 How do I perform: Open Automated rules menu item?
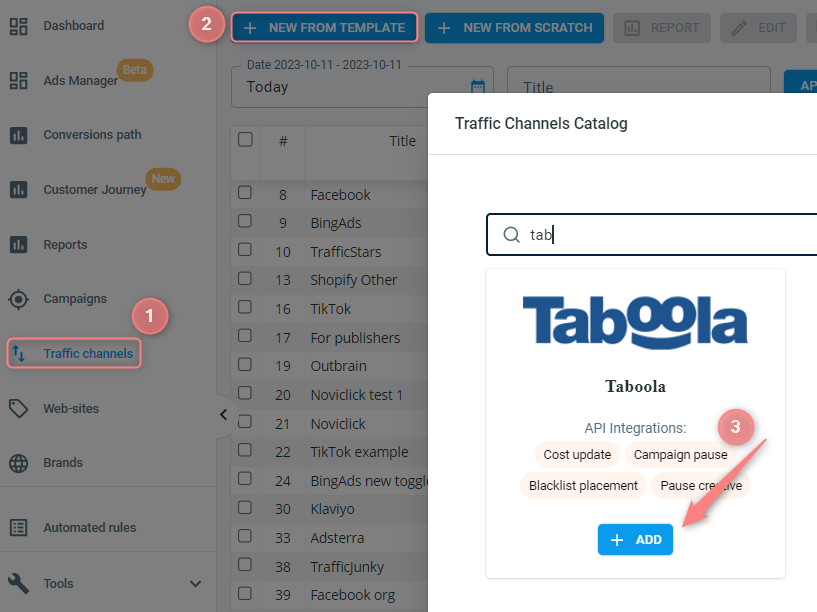click(x=90, y=528)
